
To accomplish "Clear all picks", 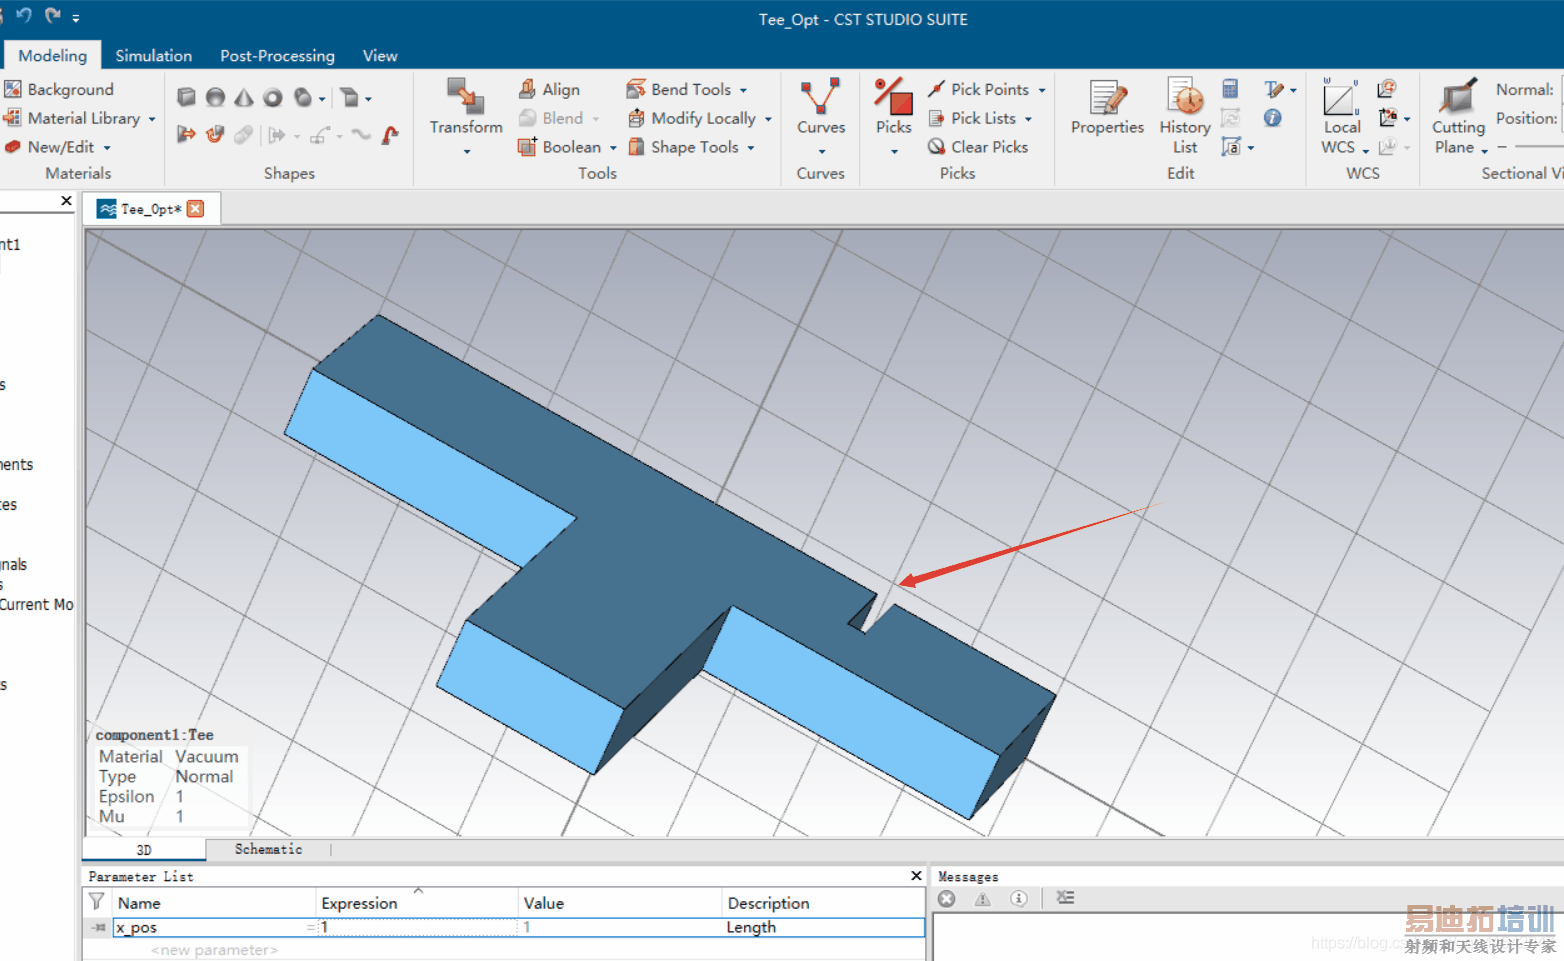I will coord(978,147).
